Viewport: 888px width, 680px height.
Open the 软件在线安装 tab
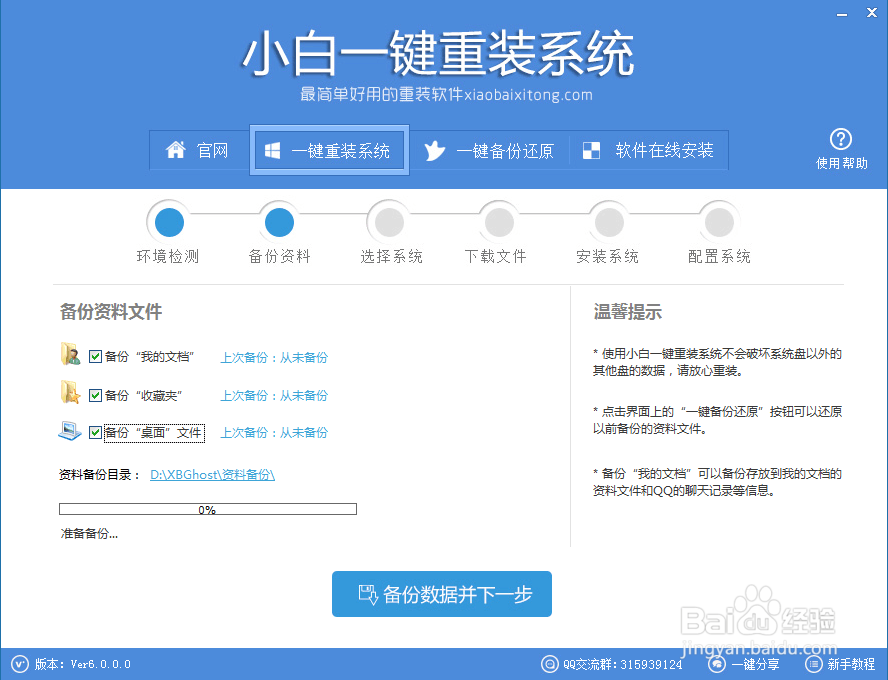point(650,150)
